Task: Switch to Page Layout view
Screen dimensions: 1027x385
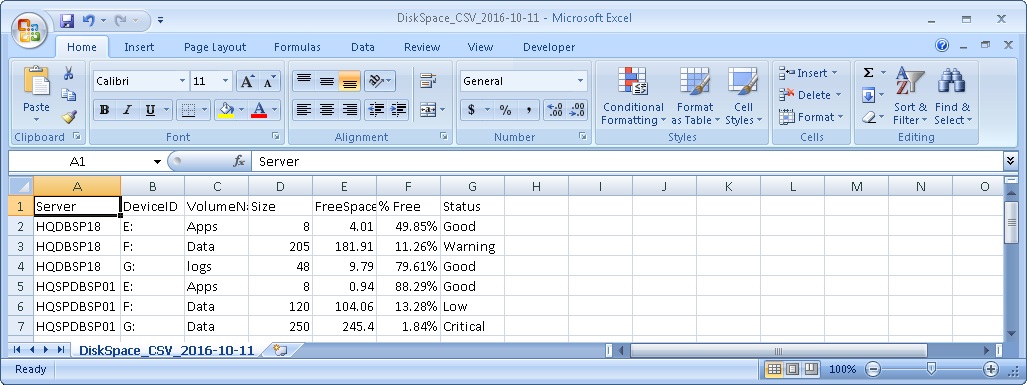Action: coord(793,369)
